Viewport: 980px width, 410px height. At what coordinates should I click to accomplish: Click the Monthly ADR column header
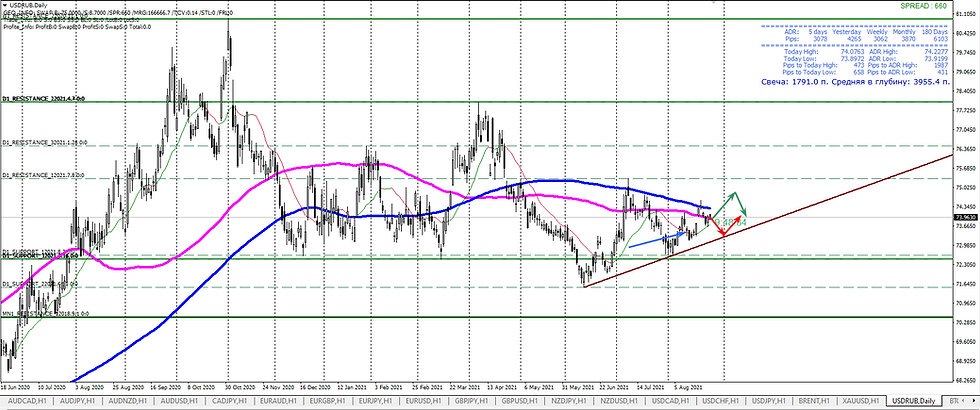[905, 31]
